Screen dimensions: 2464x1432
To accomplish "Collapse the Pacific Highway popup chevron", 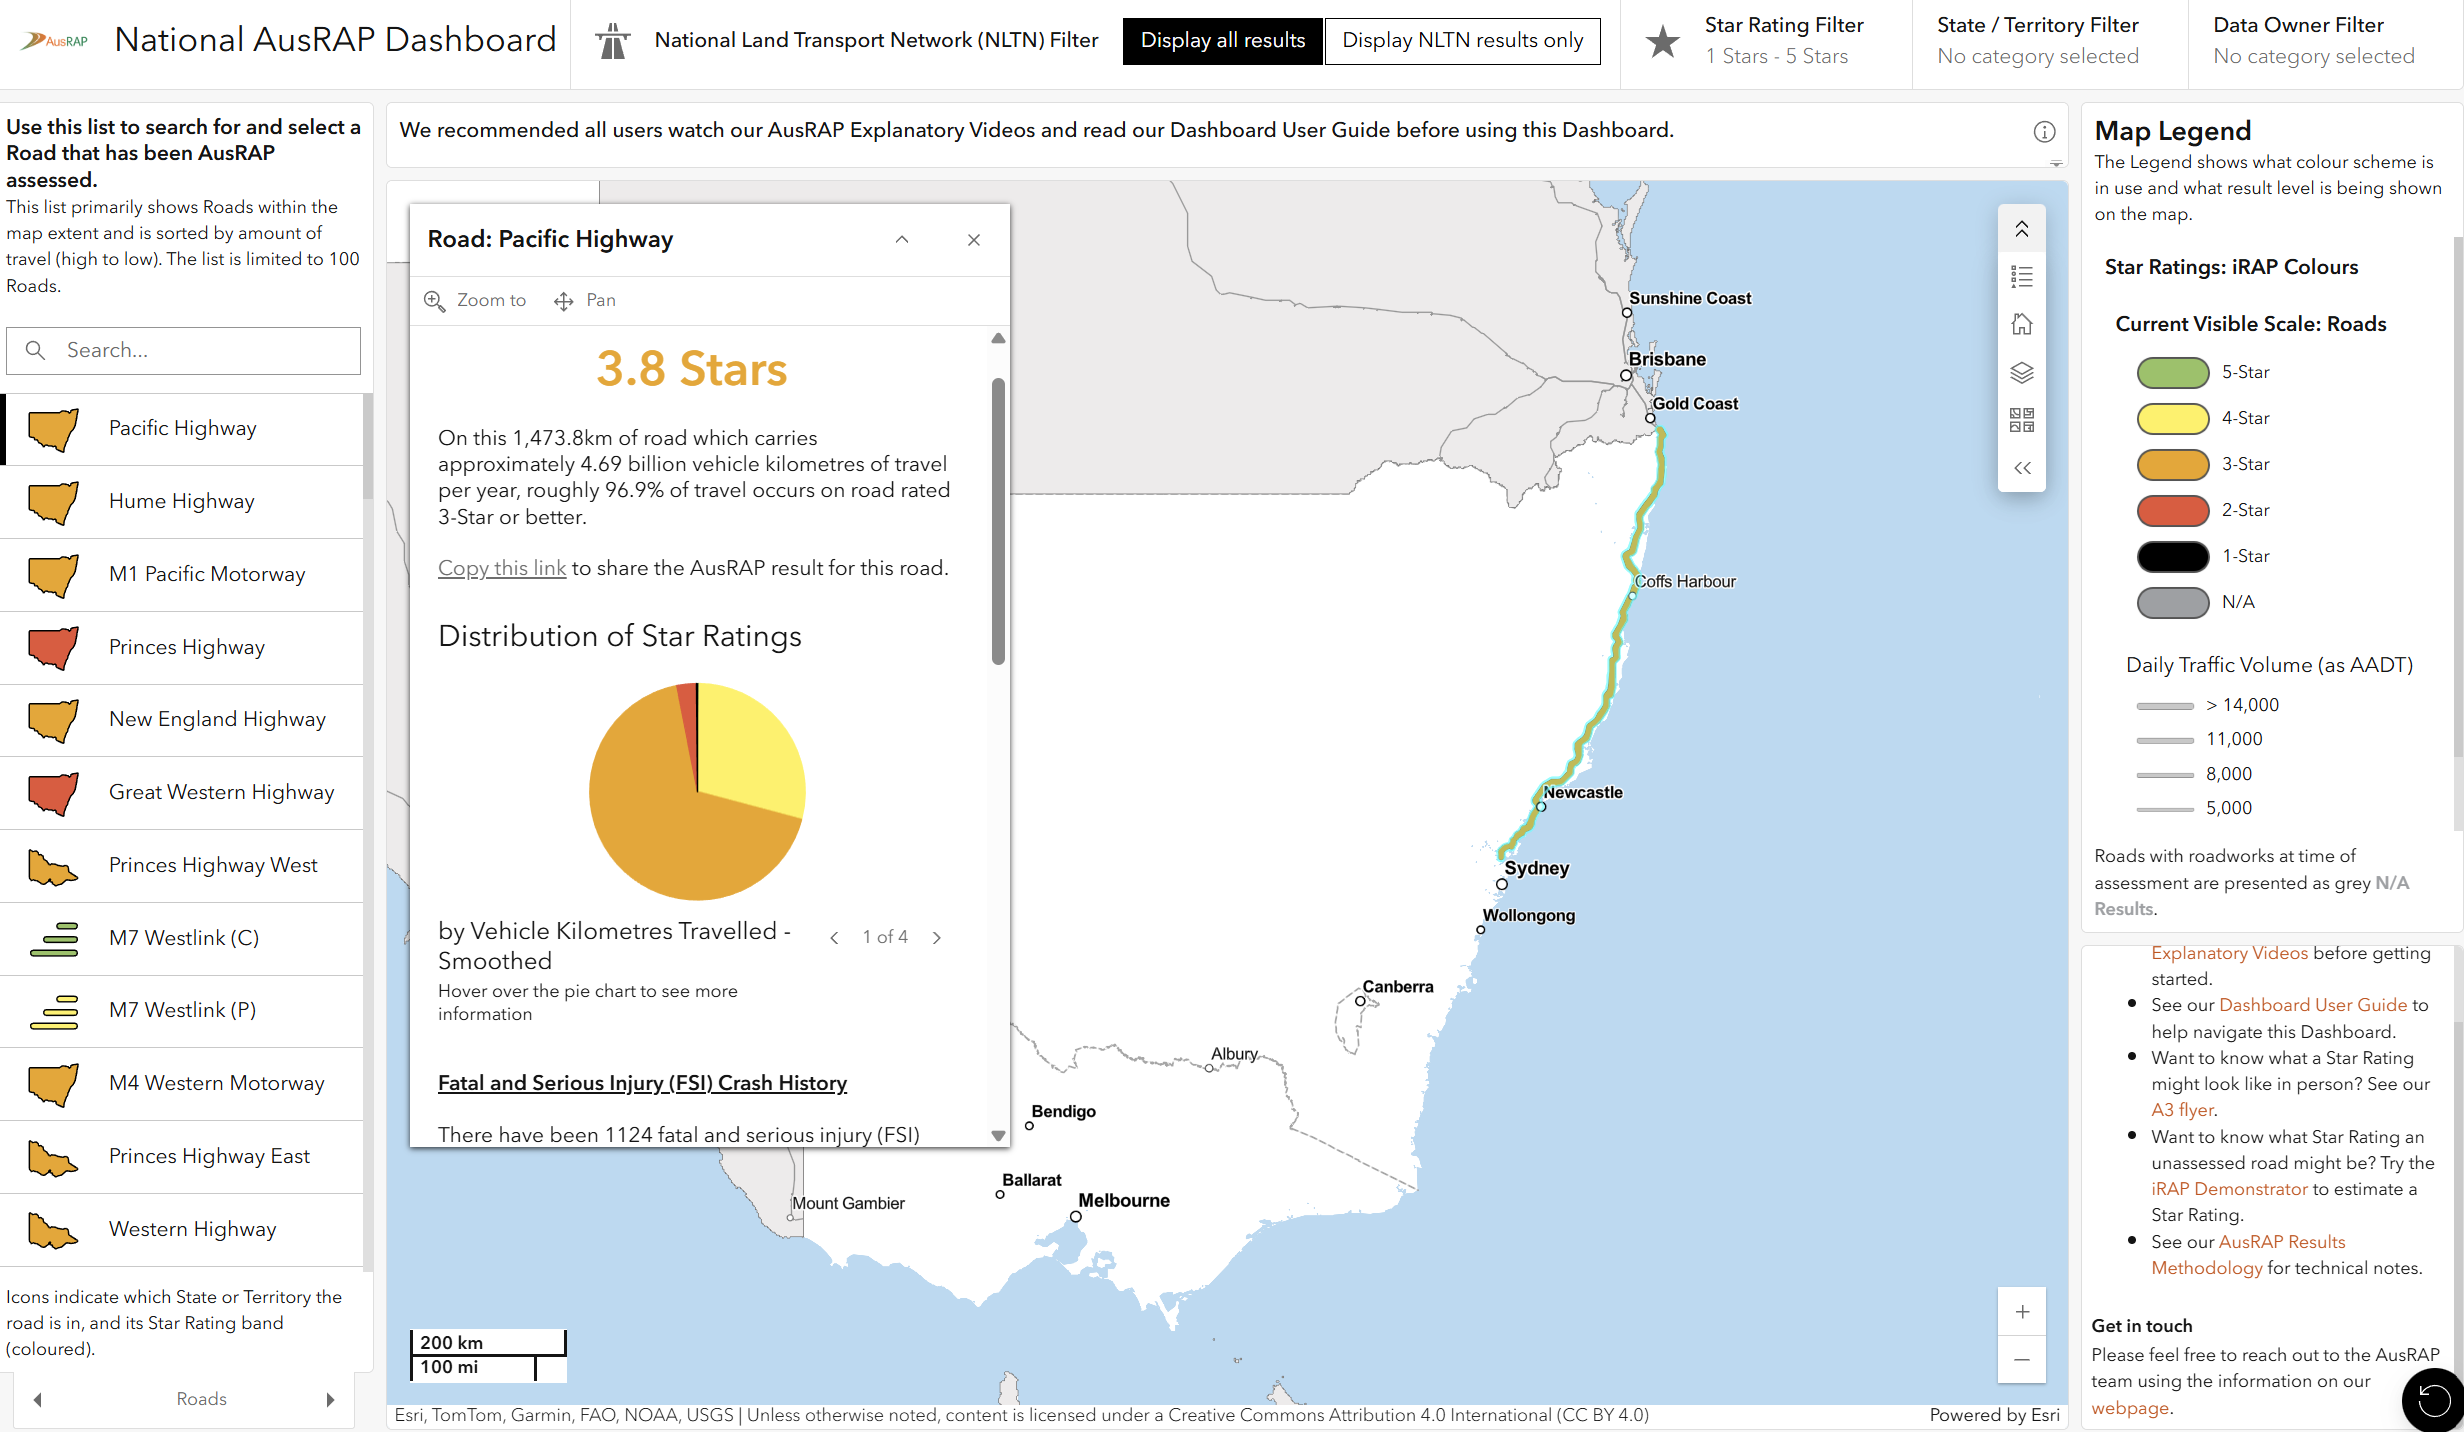I will click(x=902, y=240).
